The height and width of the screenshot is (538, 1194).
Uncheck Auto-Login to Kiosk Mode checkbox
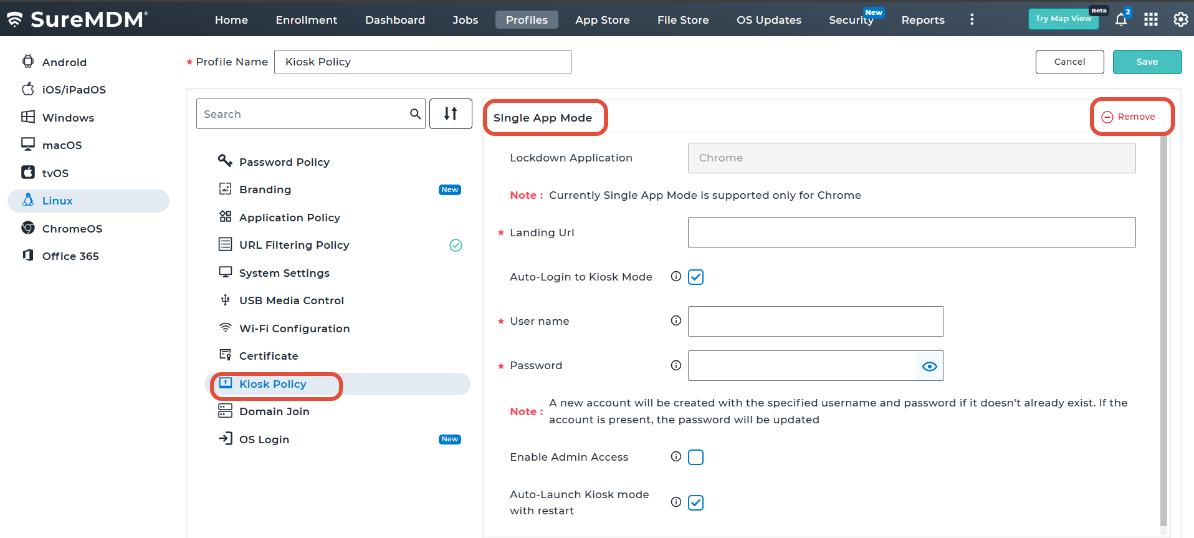pos(696,277)
